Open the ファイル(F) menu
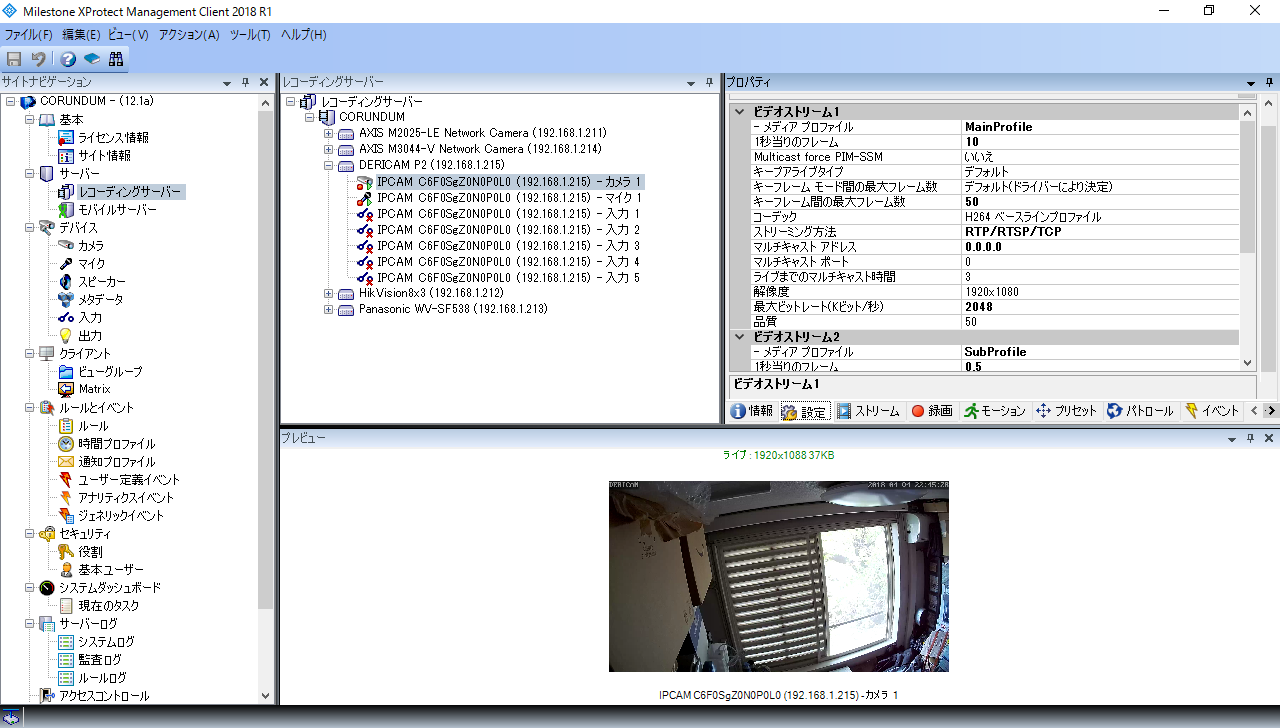Viewport: 1280px width, 728px height. [28, 35]
